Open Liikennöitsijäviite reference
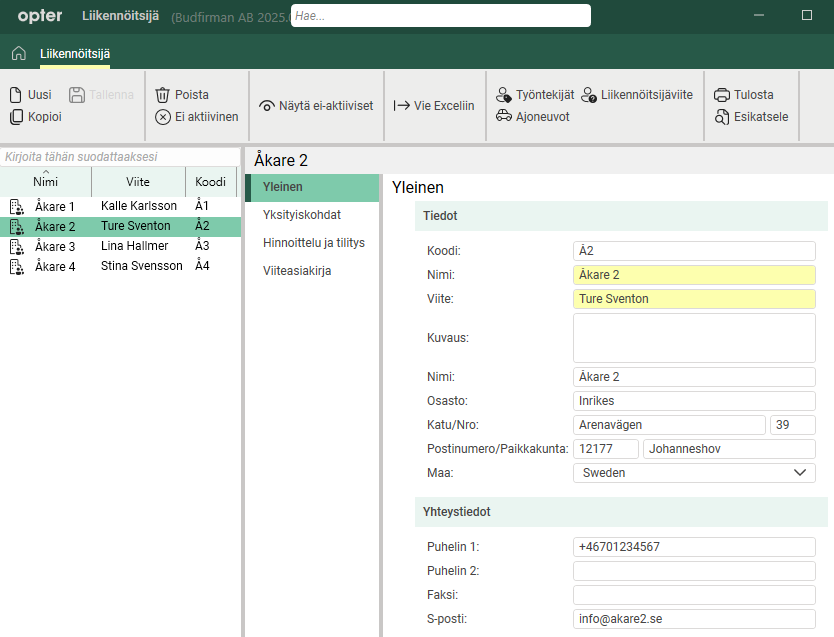This screenshot has height=637, width=834. [x=637, y=95]
